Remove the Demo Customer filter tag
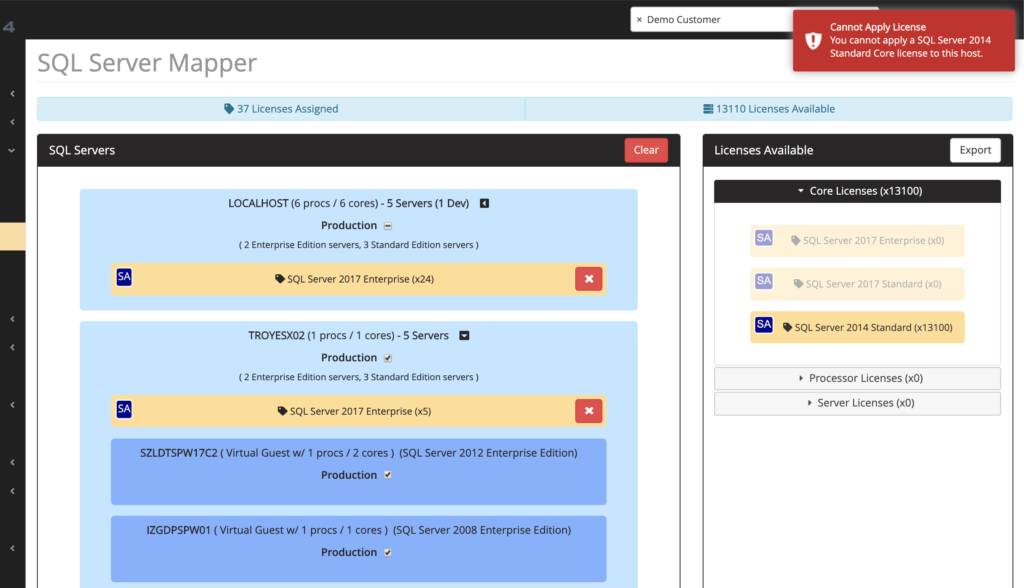Screen dimensions: 1024x588 pos(641,18)
